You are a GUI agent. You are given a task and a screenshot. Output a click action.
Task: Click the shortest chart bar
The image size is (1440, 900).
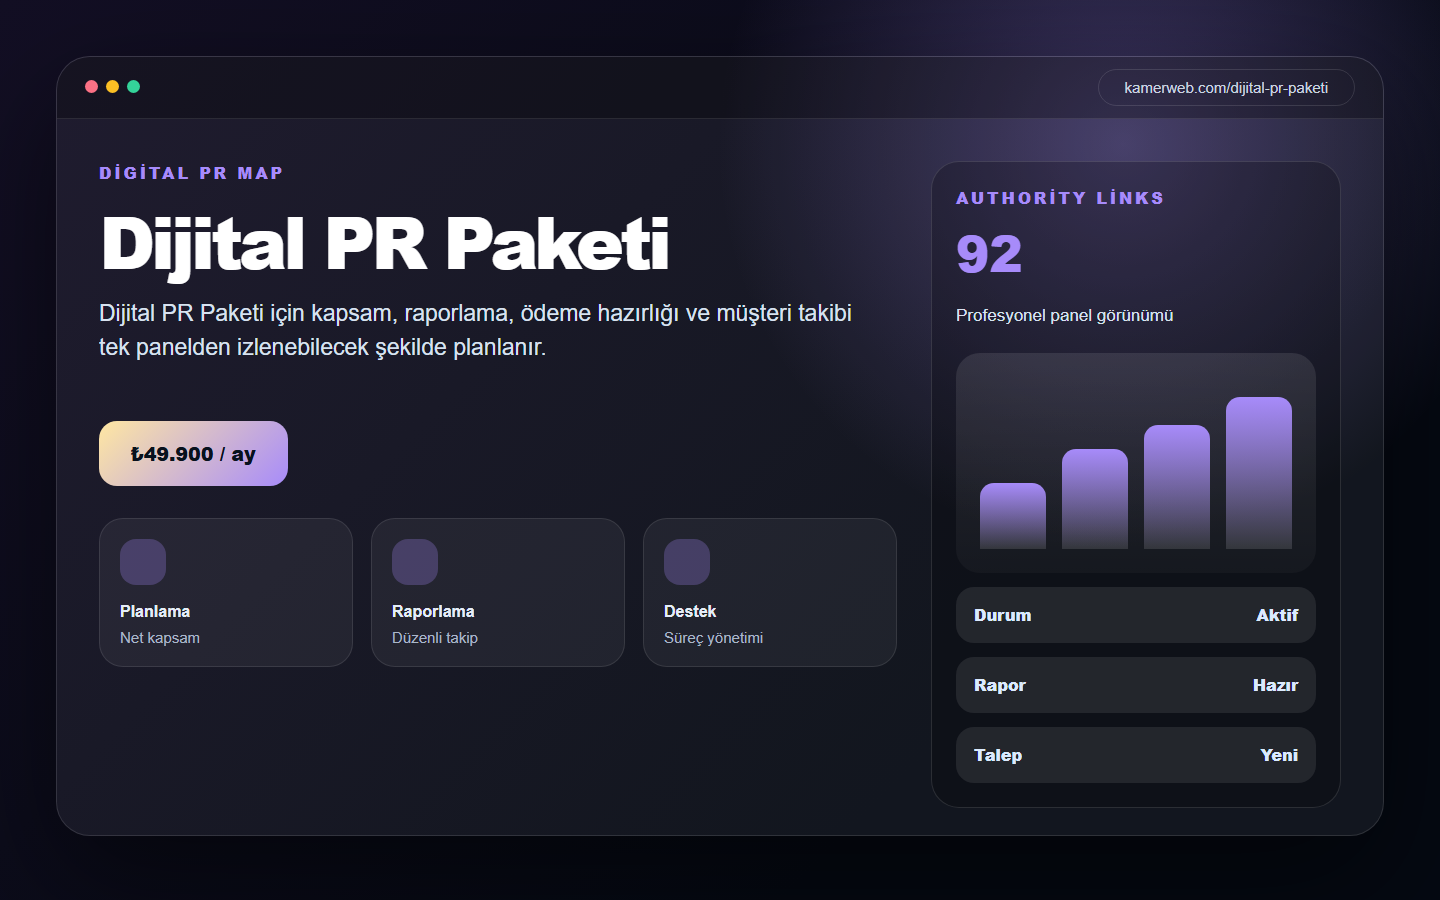[x=1013, y=516]
